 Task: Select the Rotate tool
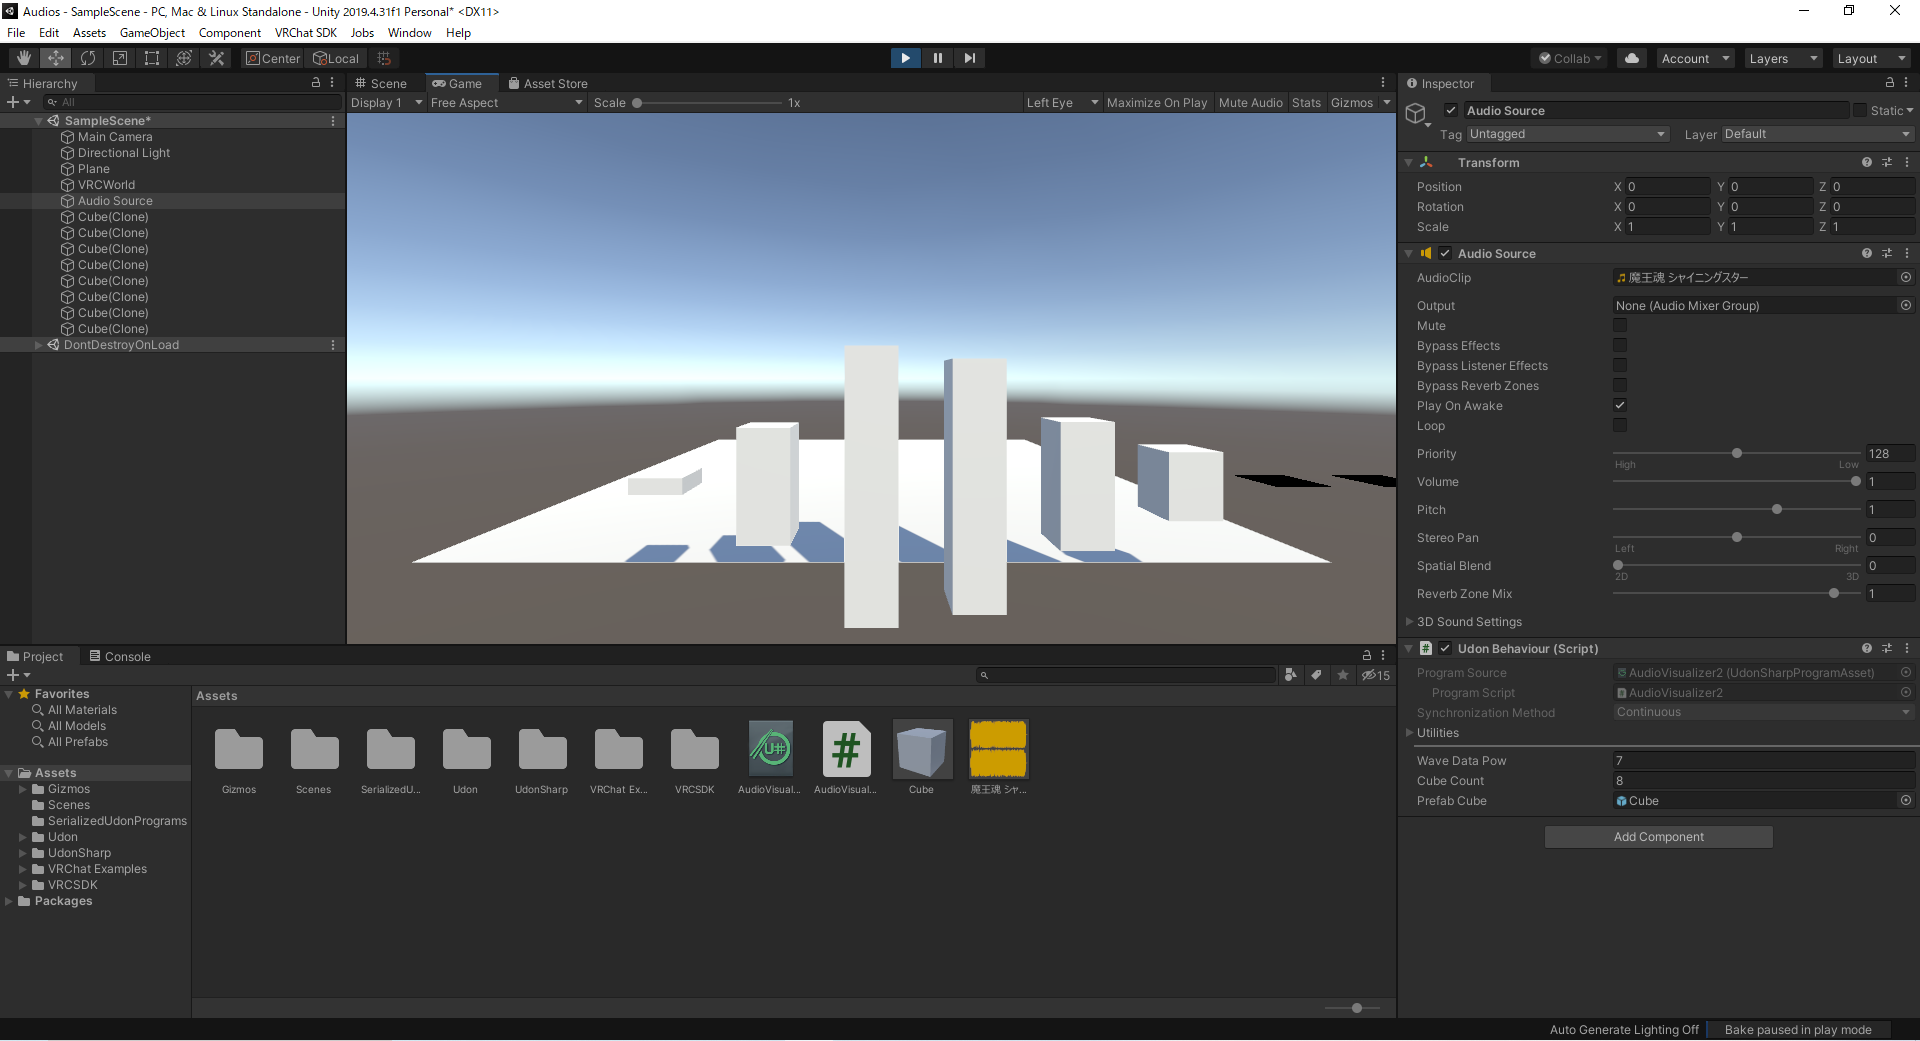click(x=88, y=58)
